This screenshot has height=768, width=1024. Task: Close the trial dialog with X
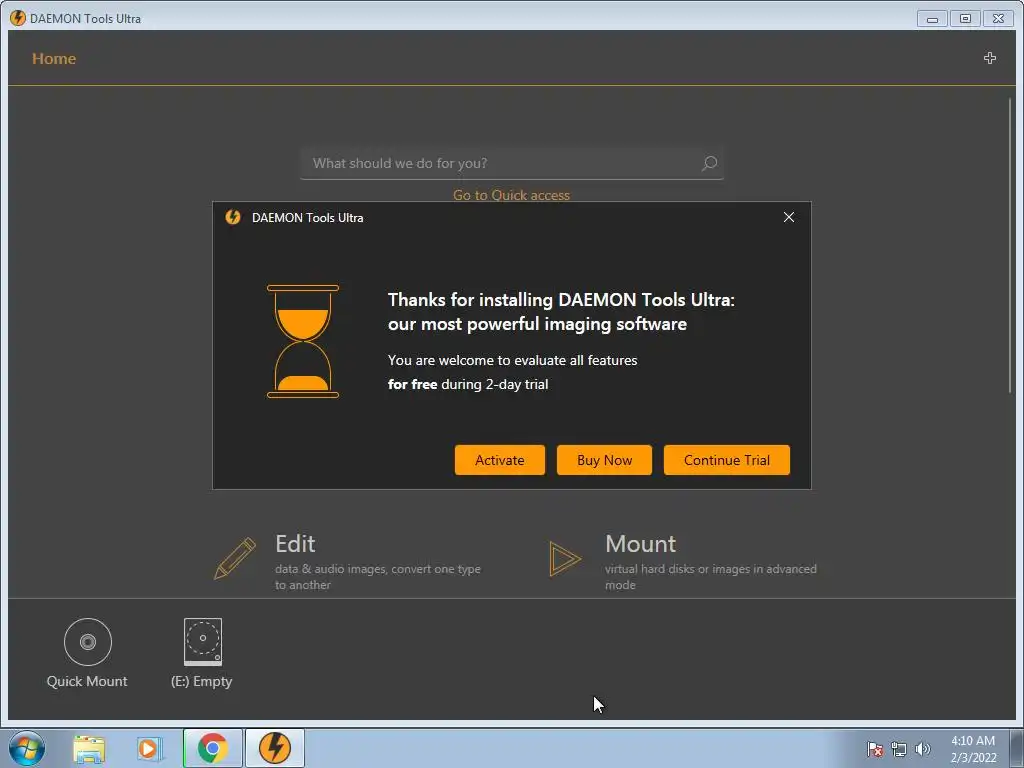(x=789, y=217)
